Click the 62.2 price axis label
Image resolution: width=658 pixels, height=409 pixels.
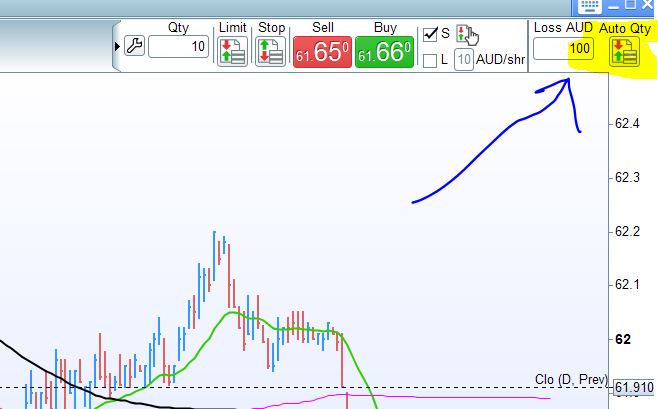(x=627, y=231)
